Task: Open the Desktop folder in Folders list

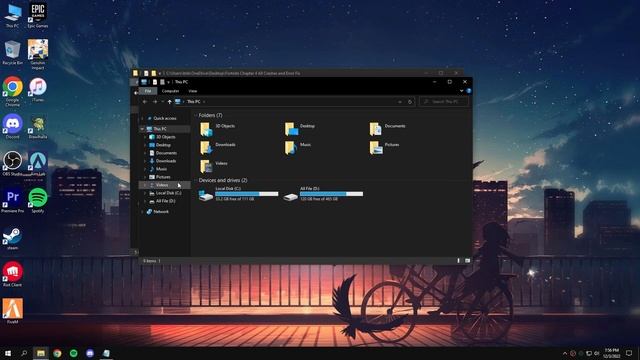Action: [300, 129]
